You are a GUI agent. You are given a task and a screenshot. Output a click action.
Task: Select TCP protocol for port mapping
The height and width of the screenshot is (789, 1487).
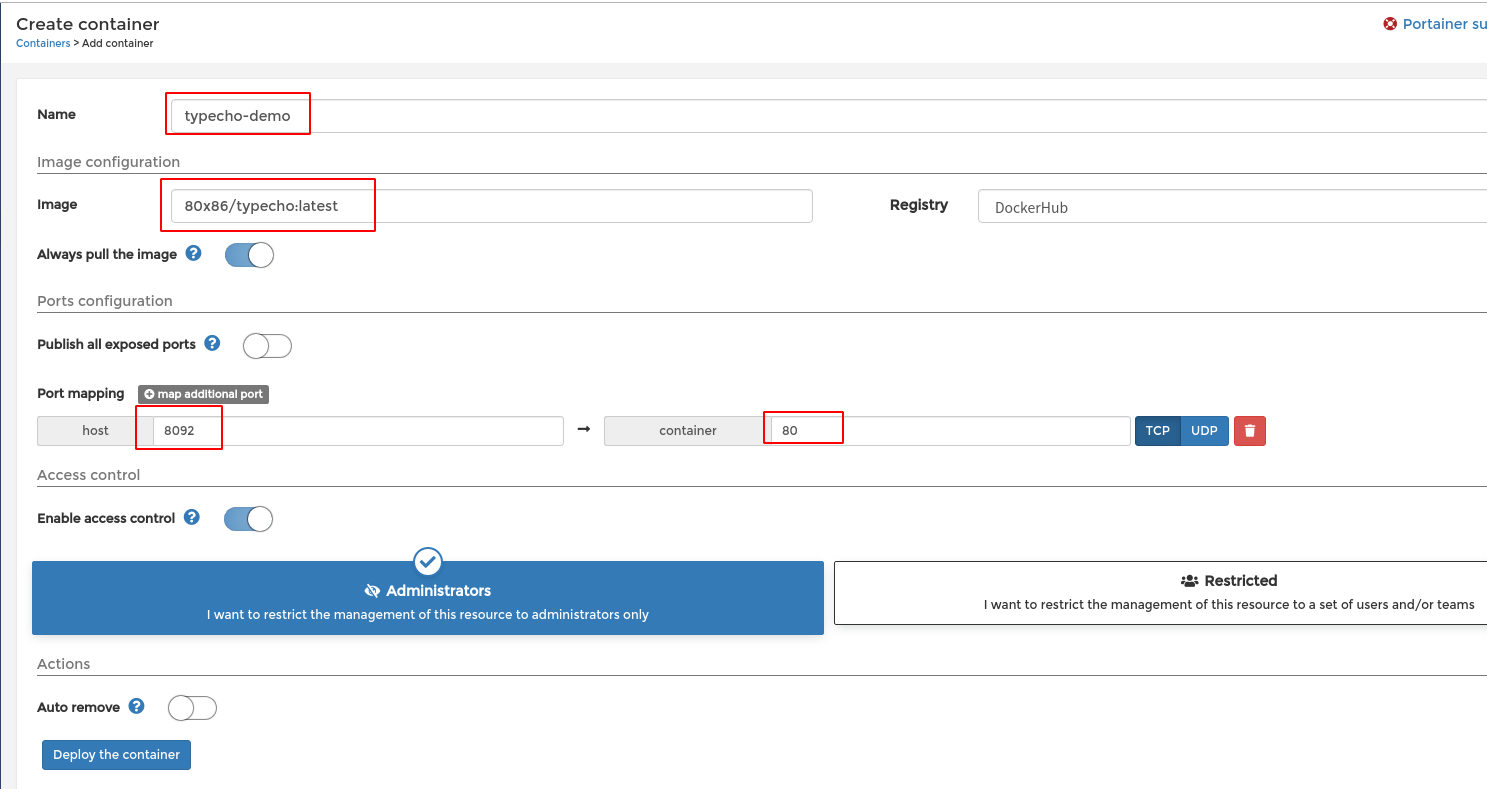click(1157, 431)
